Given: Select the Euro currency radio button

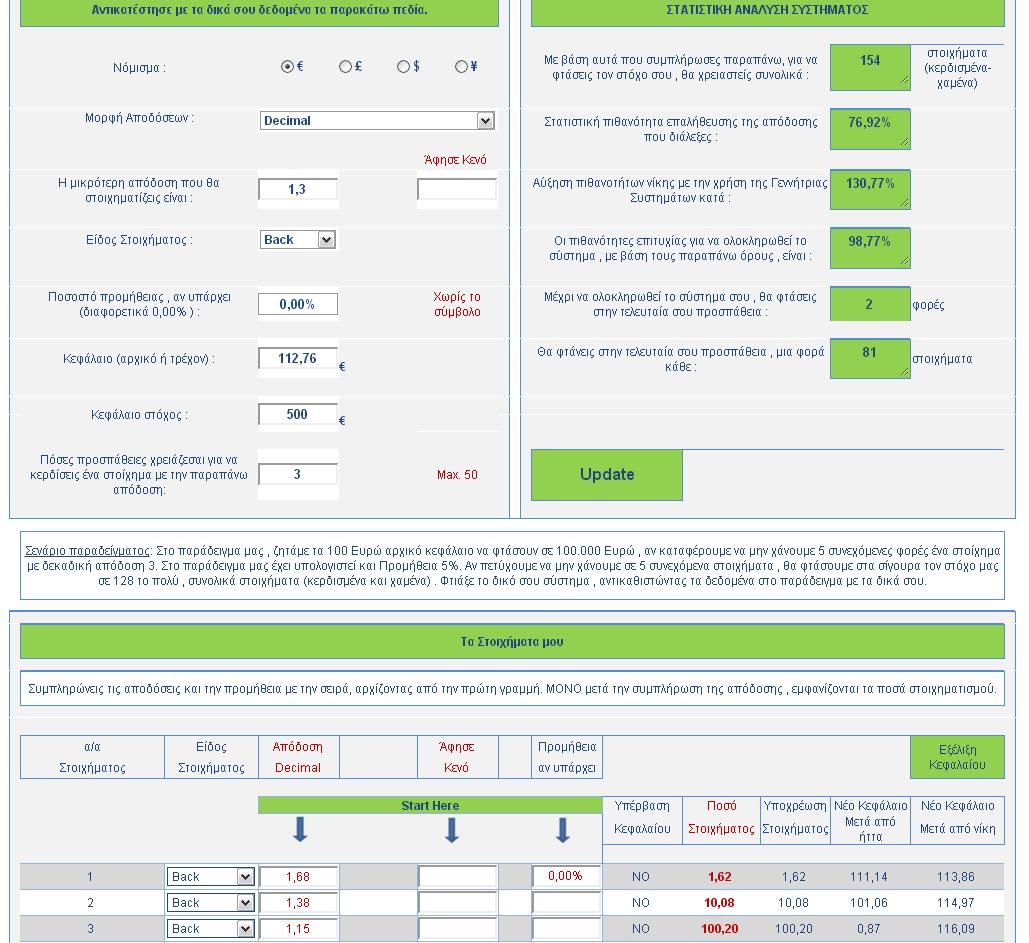Looking at the screenshot, I should (x=287, y=67).
